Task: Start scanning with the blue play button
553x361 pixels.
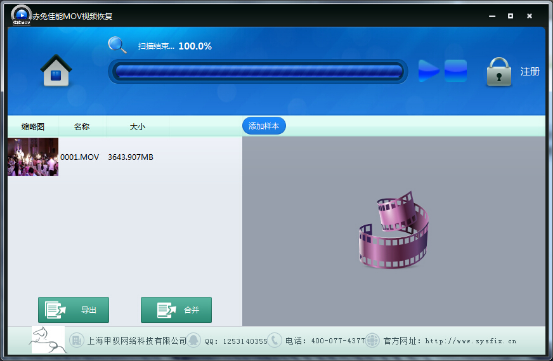Action: tap(429, 71)
